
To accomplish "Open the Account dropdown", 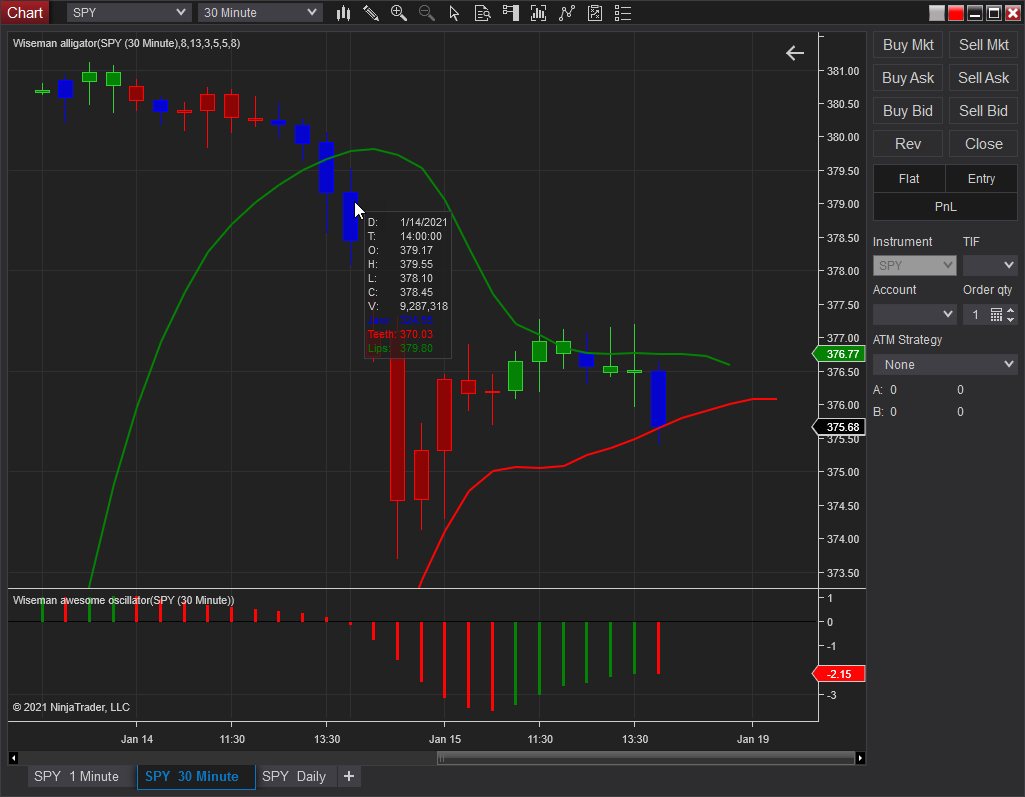I will pyautogui.click(x=915, y=314).
